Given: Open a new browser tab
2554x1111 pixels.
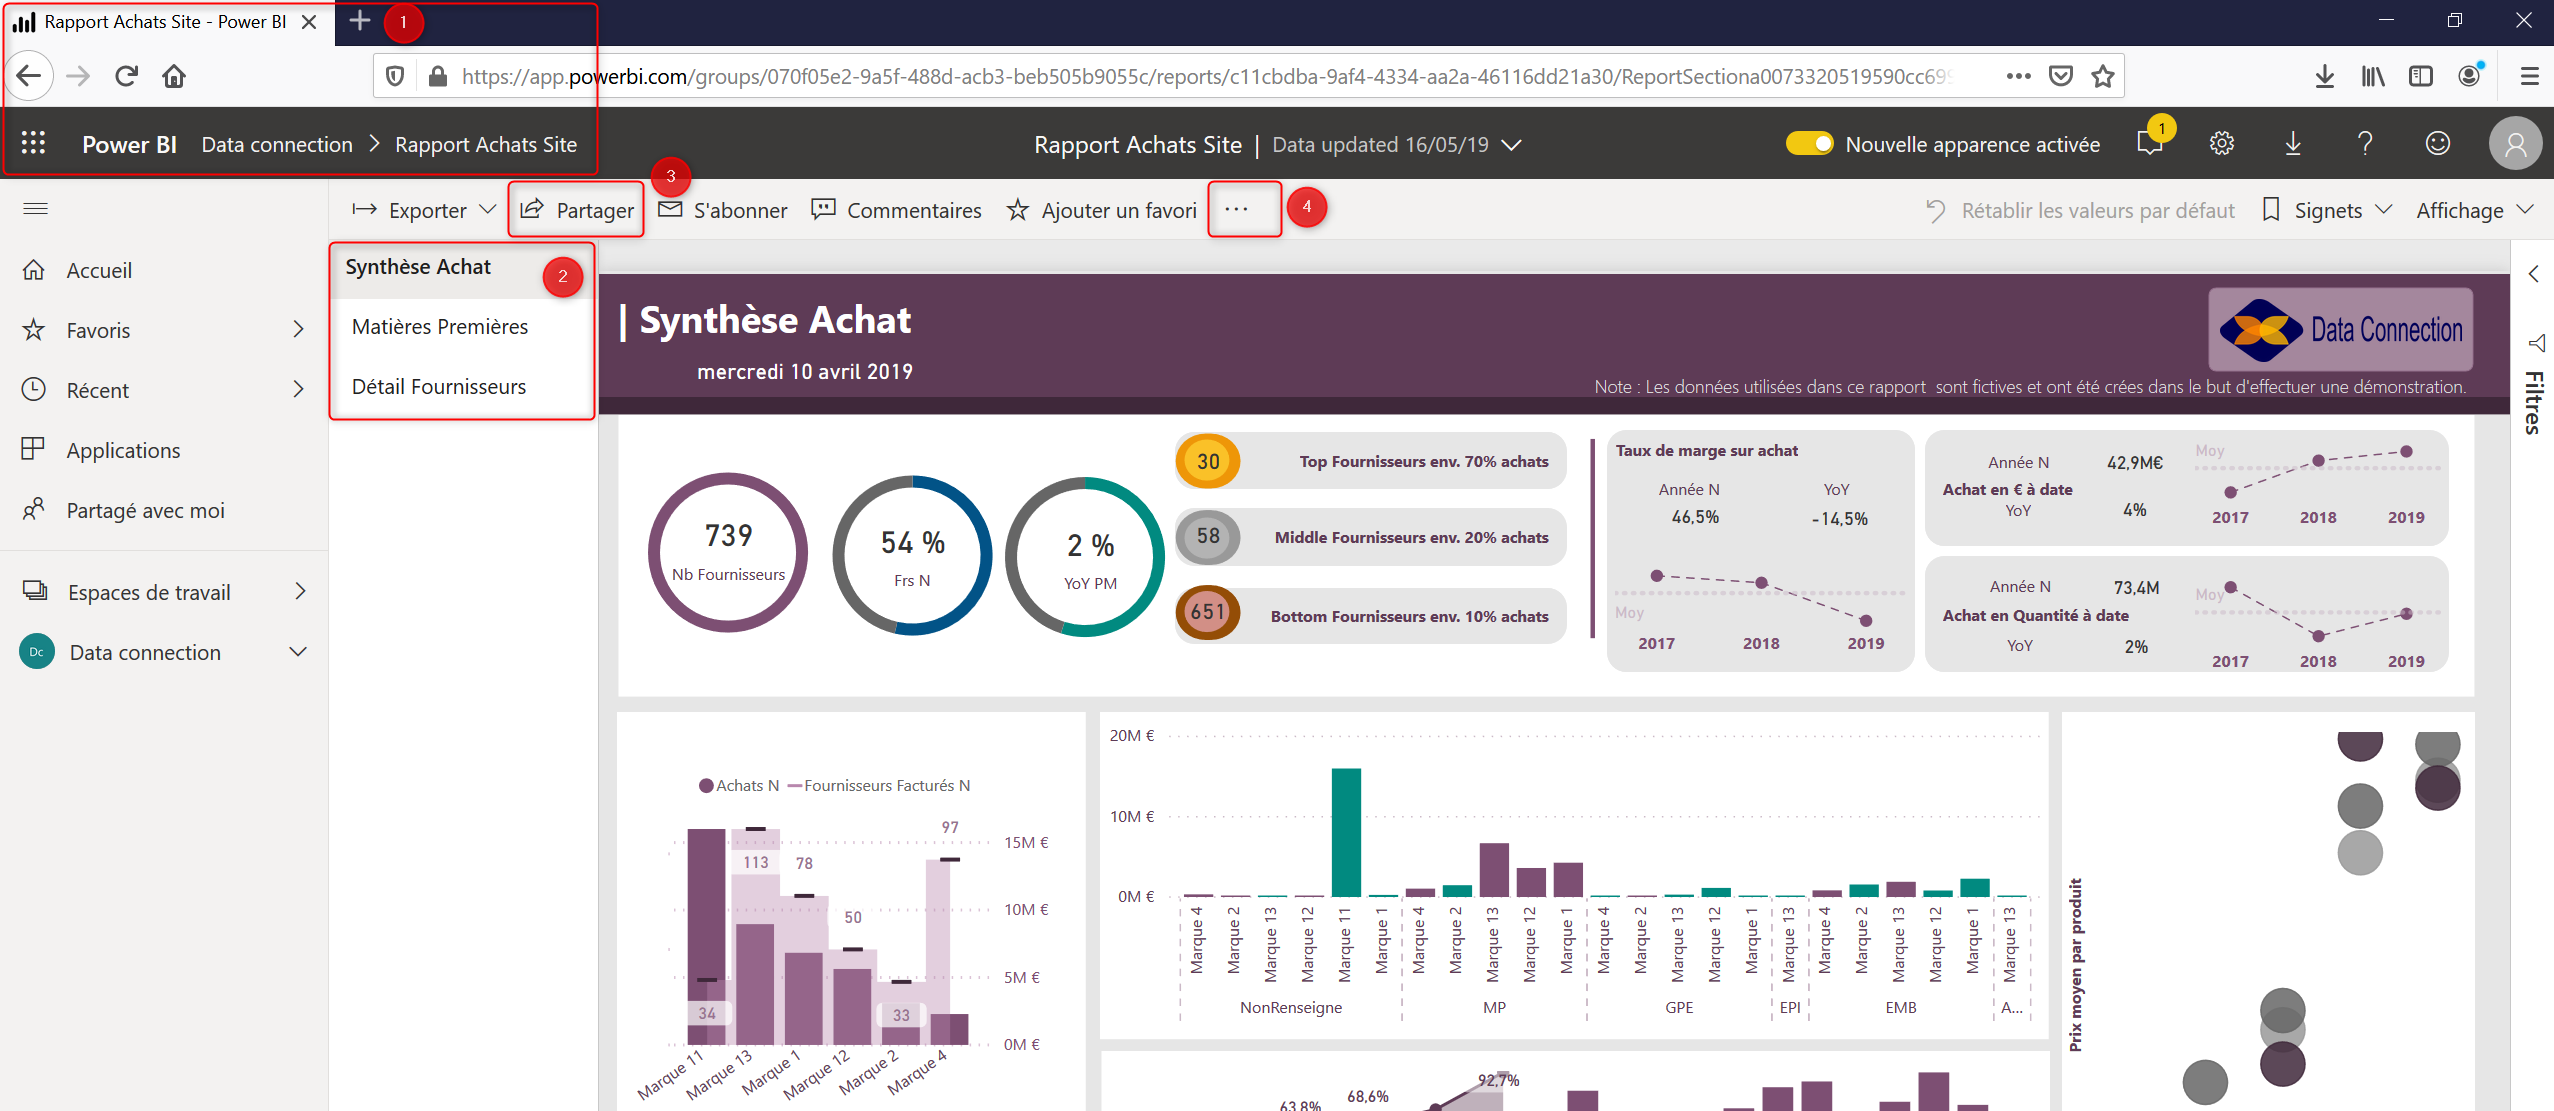Looking at the screenshot, I should [360, 21].
